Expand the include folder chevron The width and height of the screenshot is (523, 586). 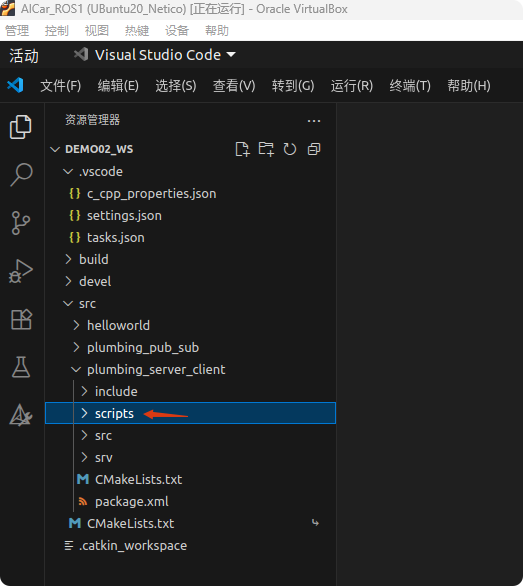click(x=84, y=391)
